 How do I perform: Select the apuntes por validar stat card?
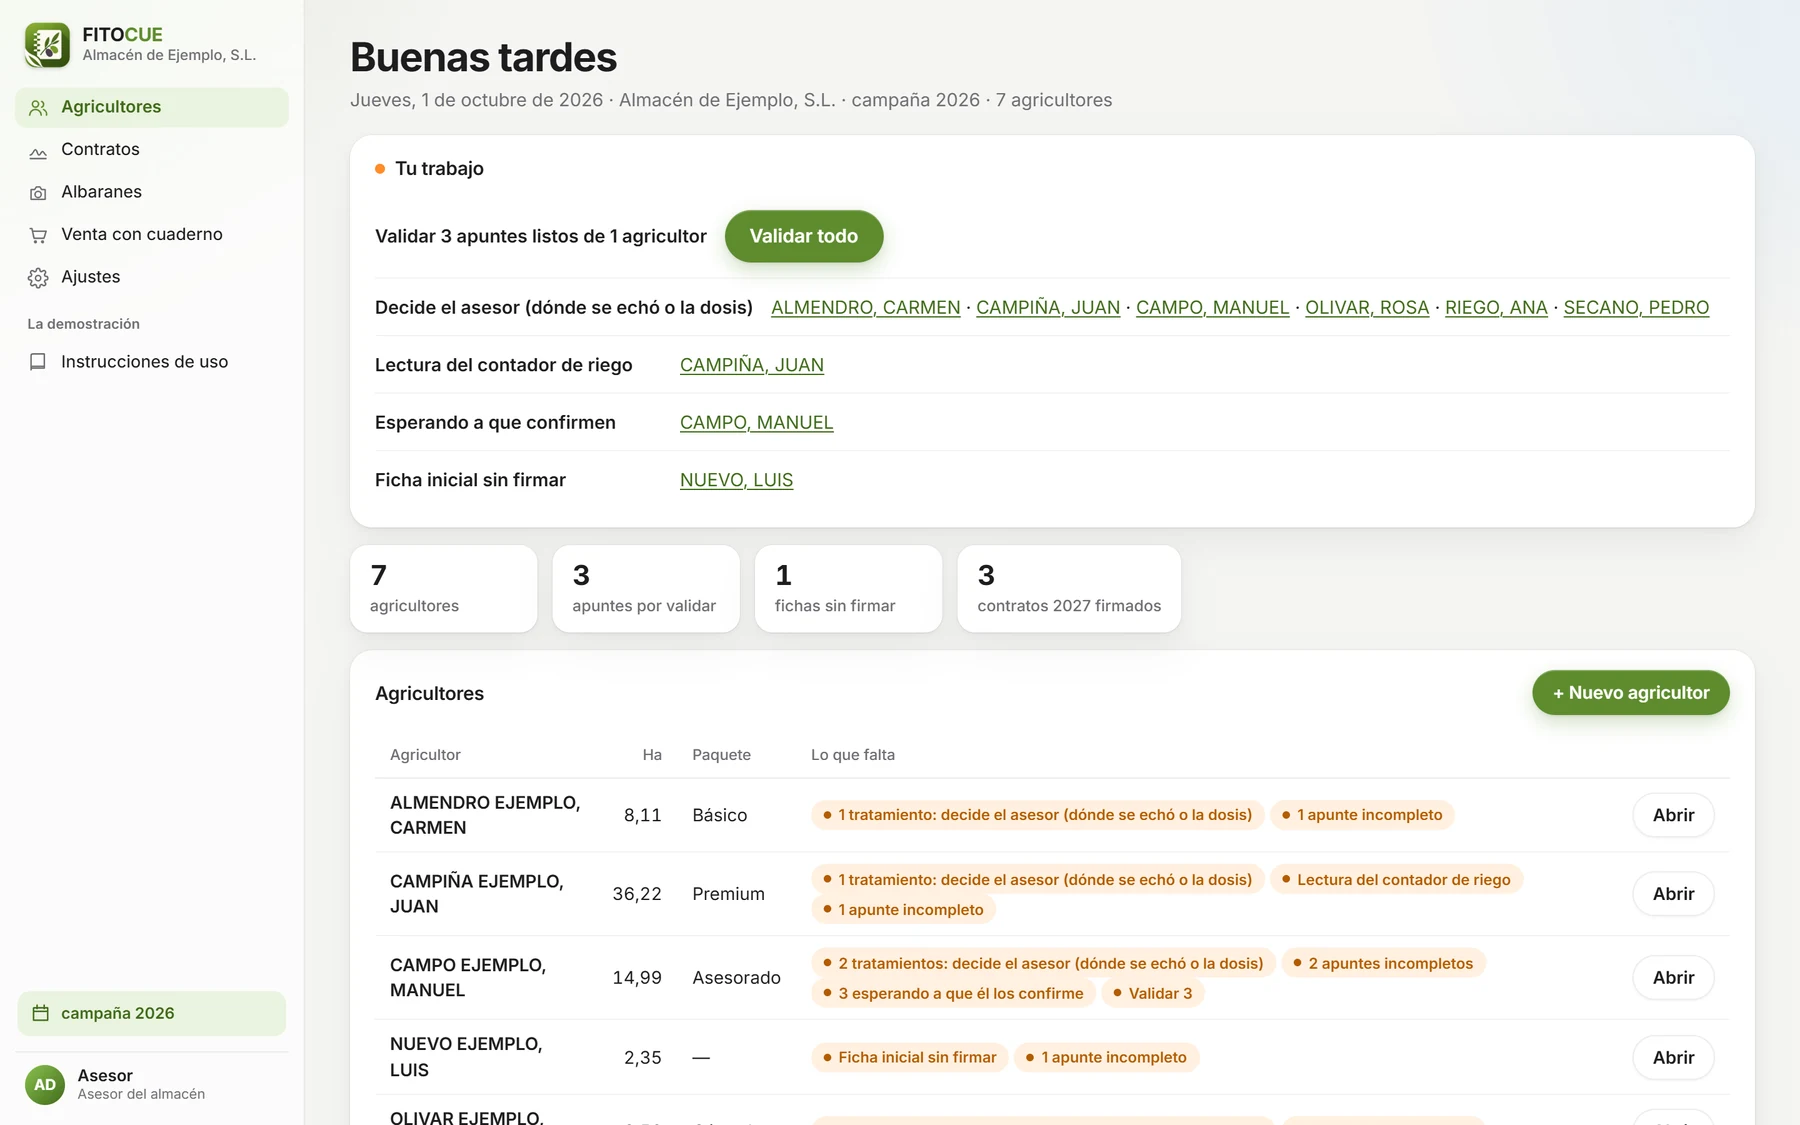pyautogui.click(x=646, y=589)
